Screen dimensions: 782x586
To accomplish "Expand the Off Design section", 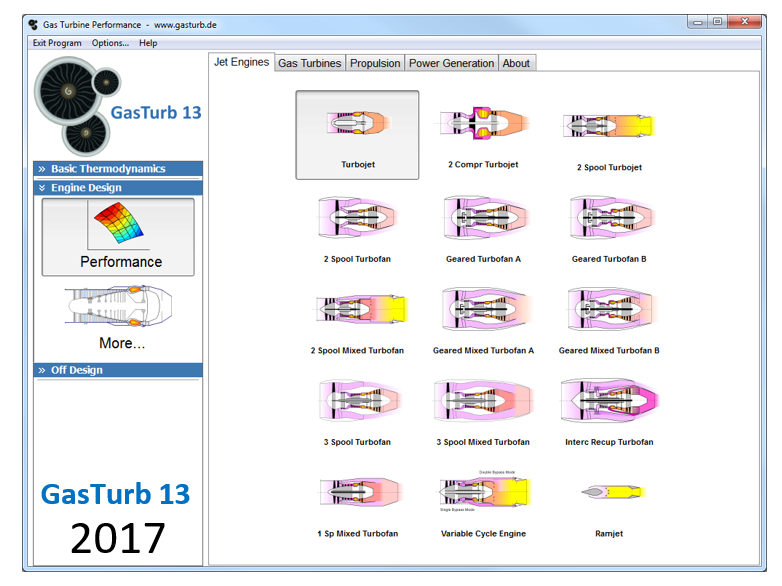I will click(x=118, y=370).
